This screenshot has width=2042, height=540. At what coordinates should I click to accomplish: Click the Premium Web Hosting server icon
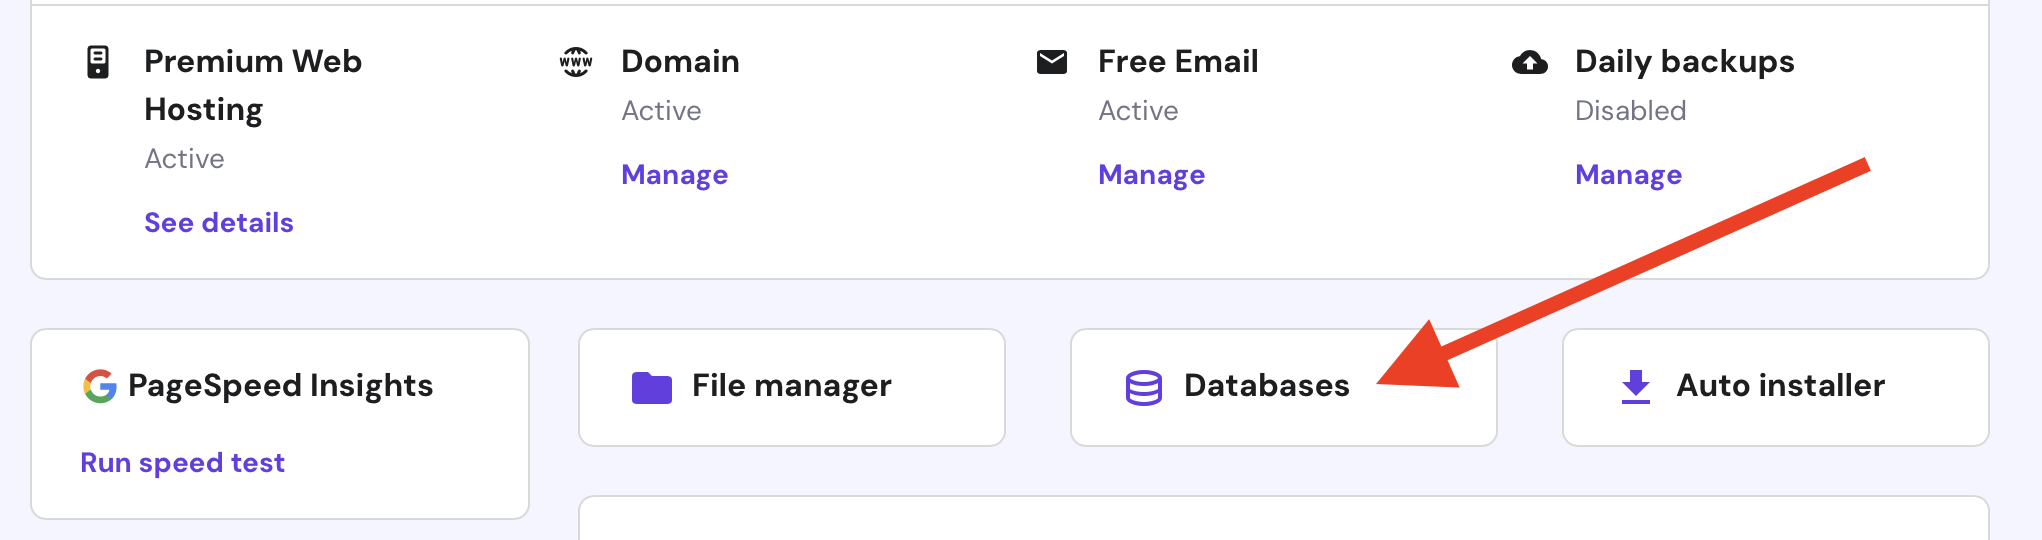pyautogui.click(x=98, y=62)
